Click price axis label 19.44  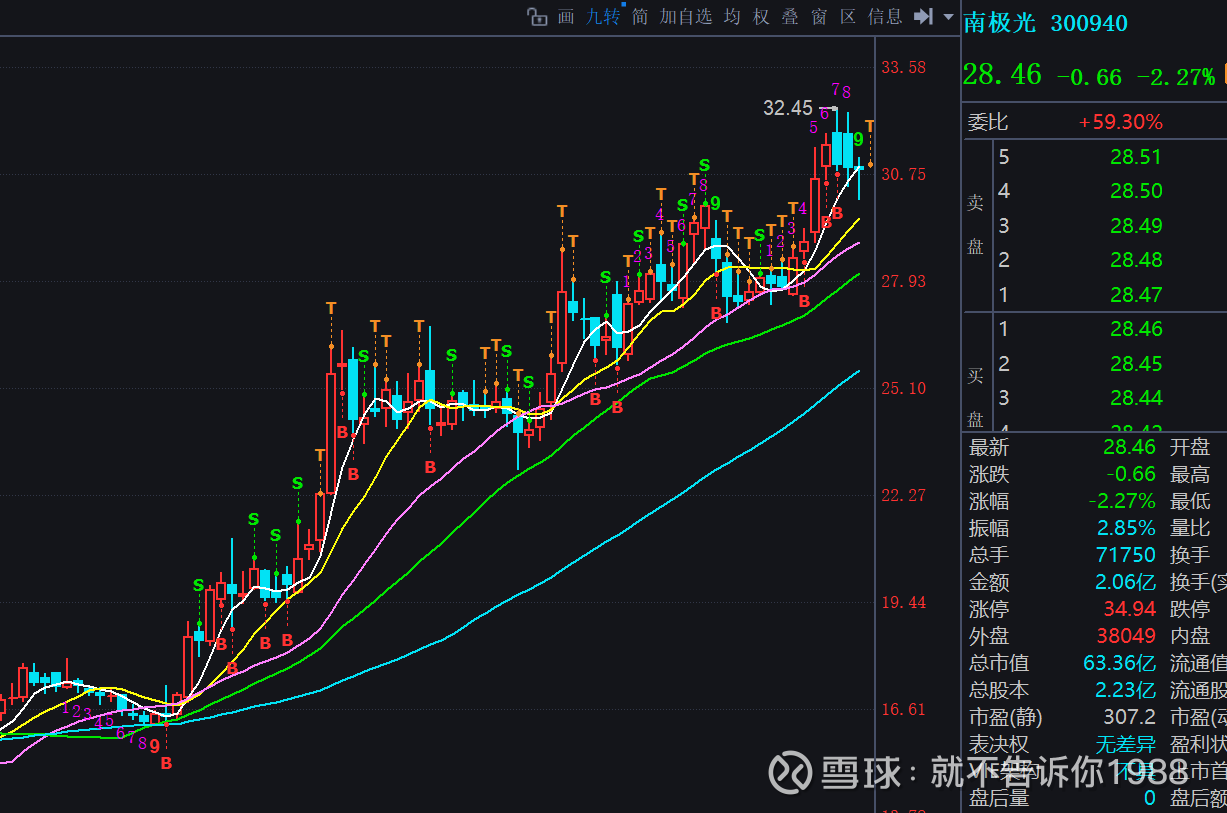click(x=903, y=602)
